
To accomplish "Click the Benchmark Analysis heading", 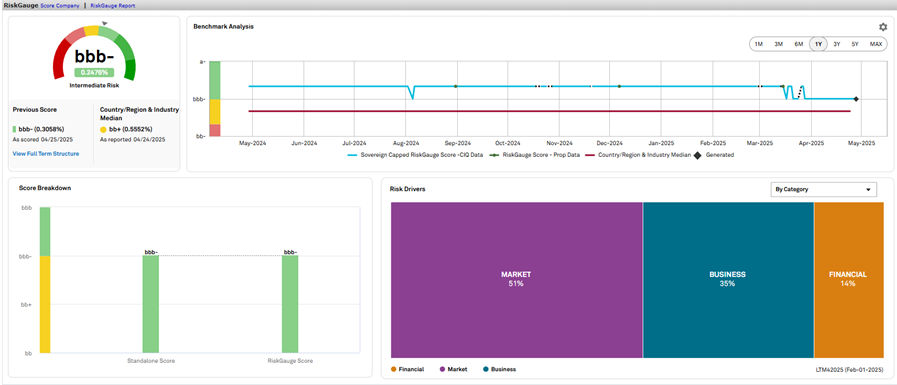I will coord(224,26).
